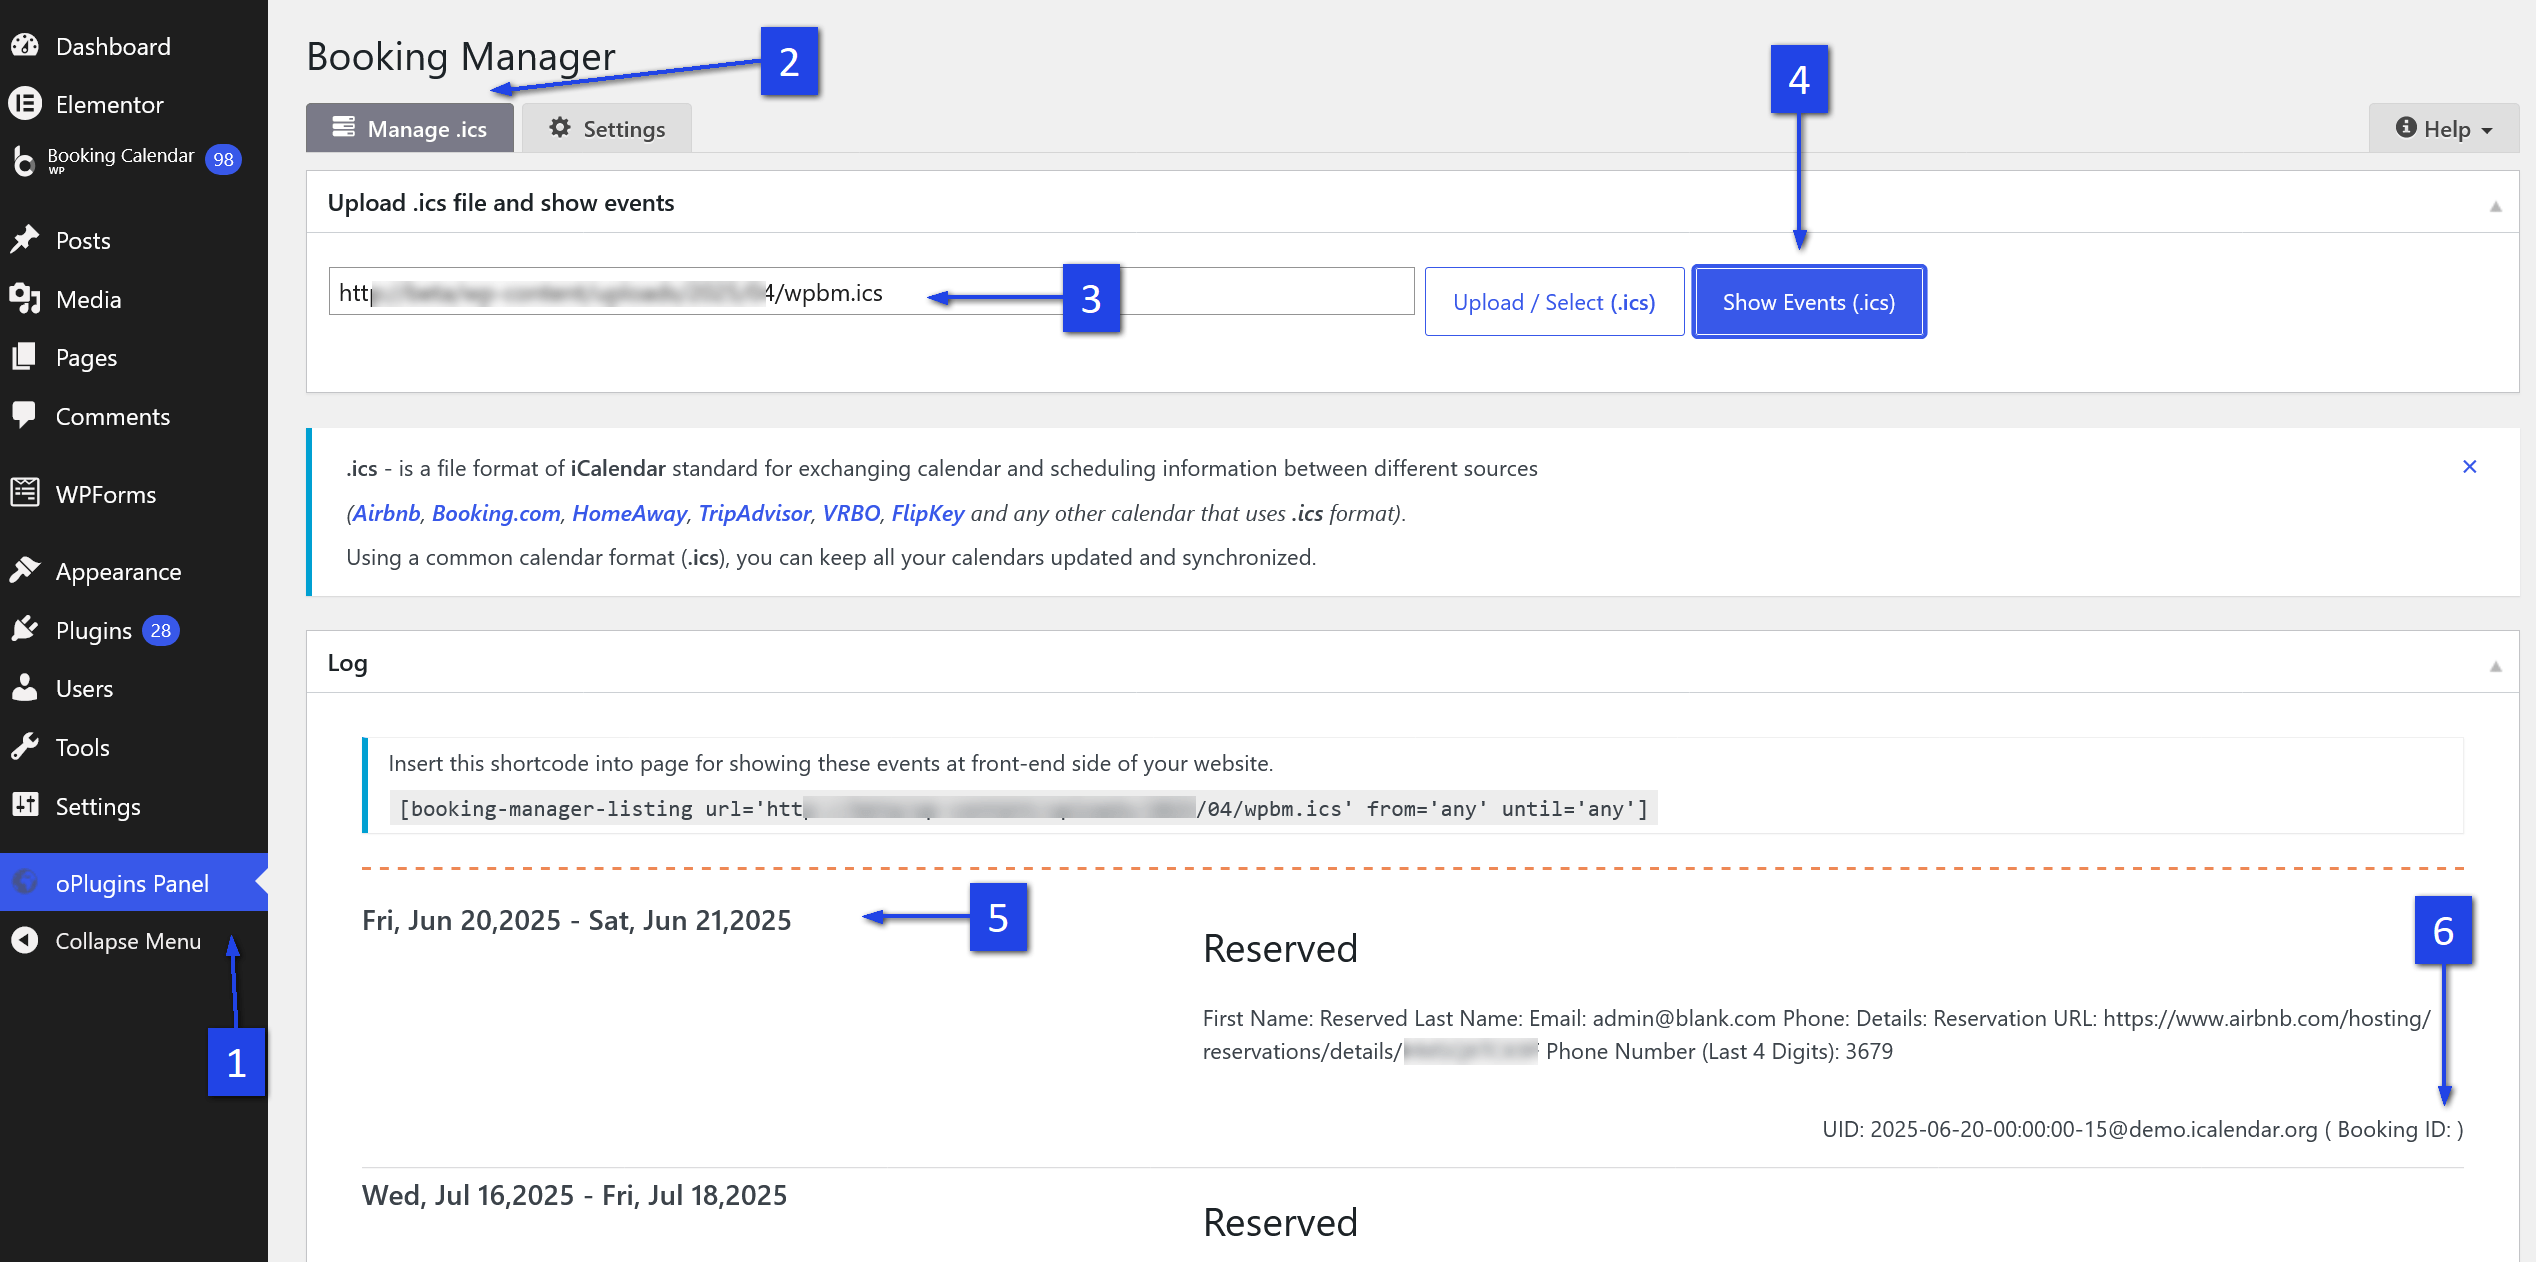Viewport: 2536px width, 1262px height.
Task: Click the Appearance paintbrush icon
Action: click(x=25, y=571)
